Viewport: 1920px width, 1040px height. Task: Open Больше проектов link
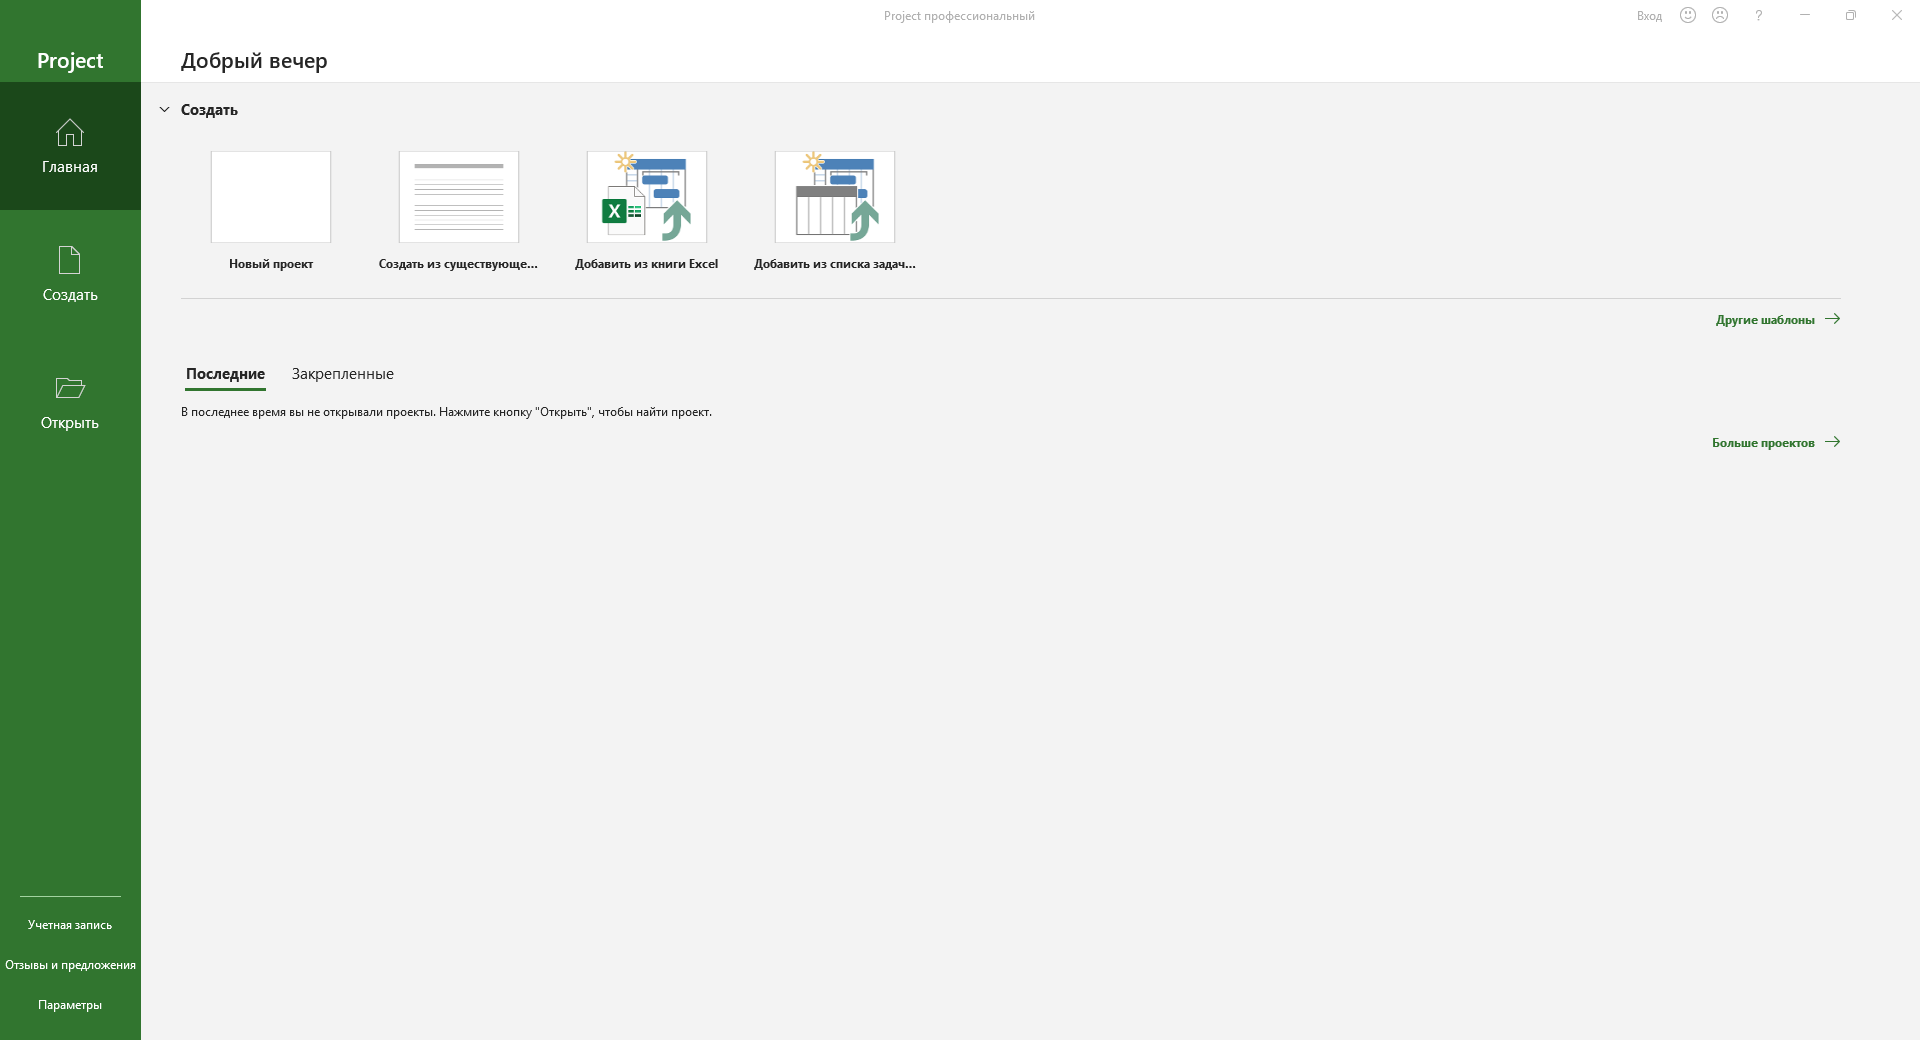pyautogui.click(x=1776, y=442)
